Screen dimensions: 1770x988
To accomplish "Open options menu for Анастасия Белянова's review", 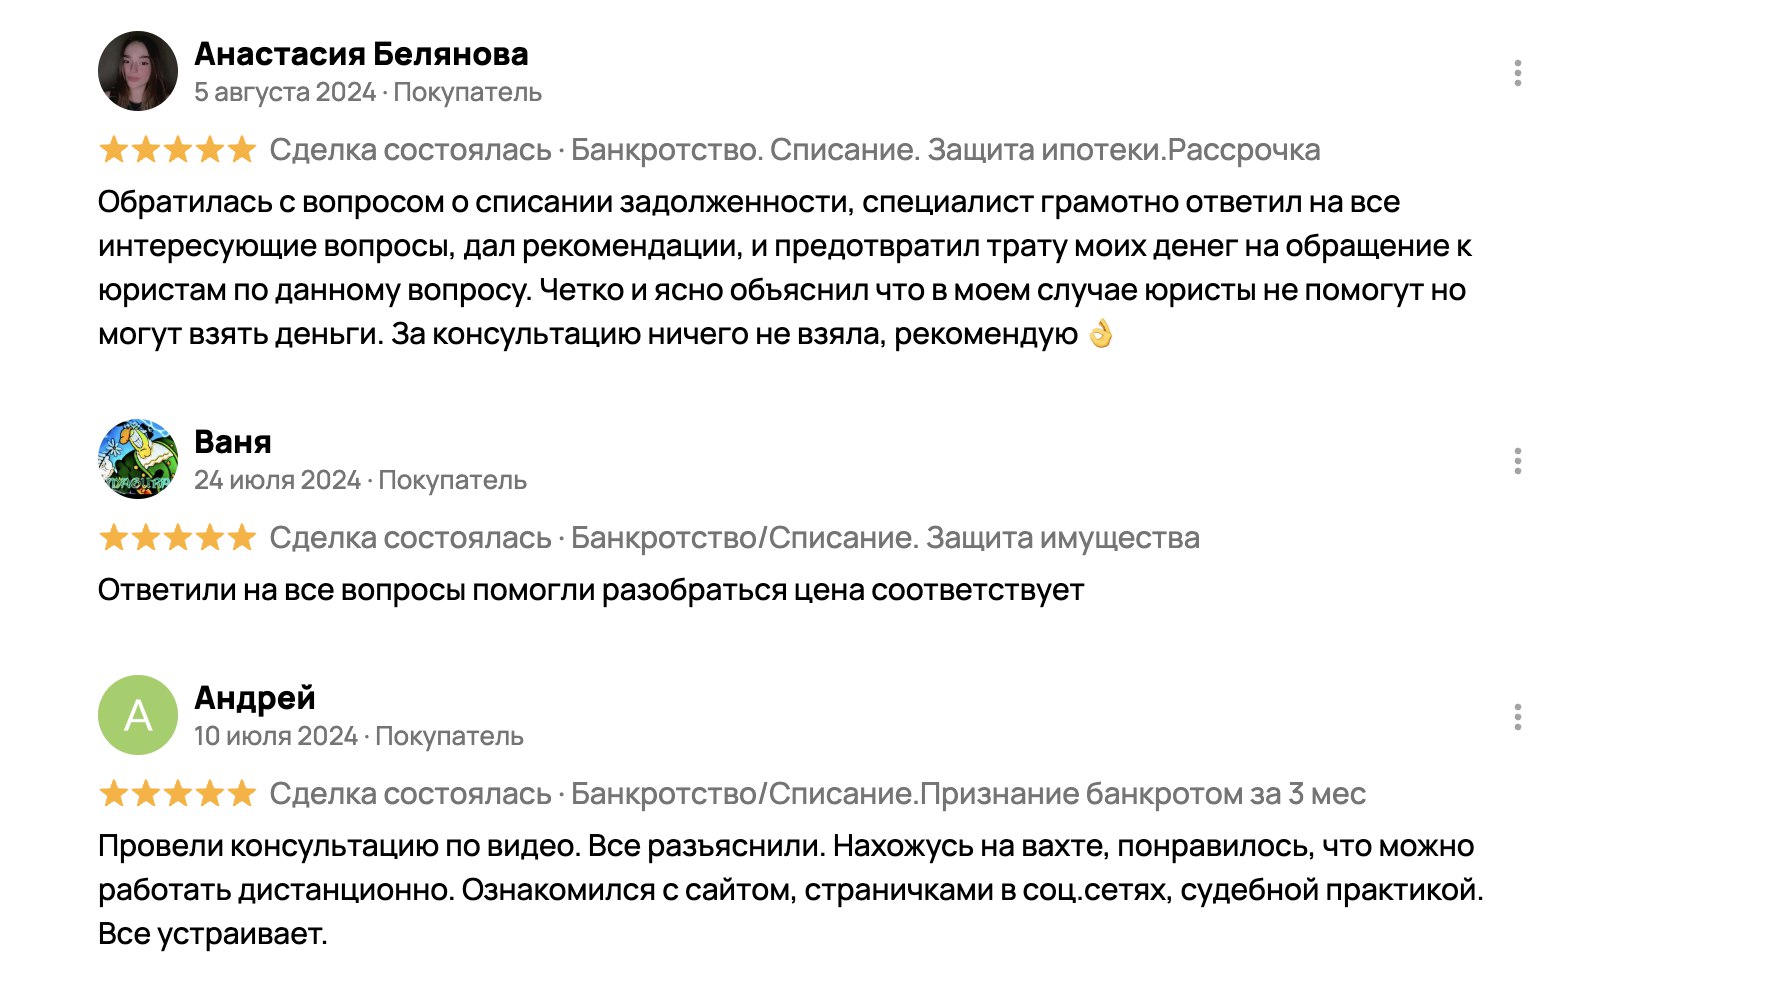I will click(1517, 73).
